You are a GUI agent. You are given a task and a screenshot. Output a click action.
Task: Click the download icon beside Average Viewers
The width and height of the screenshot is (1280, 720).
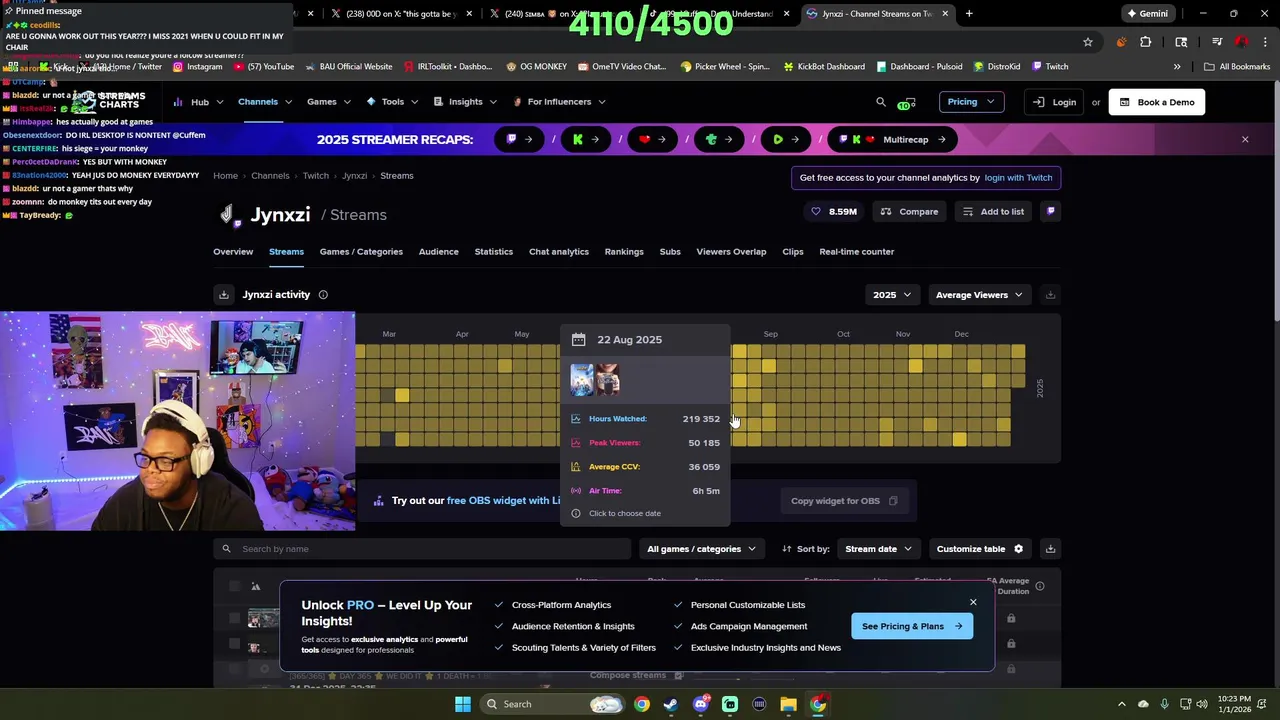tap(1050, 295)
